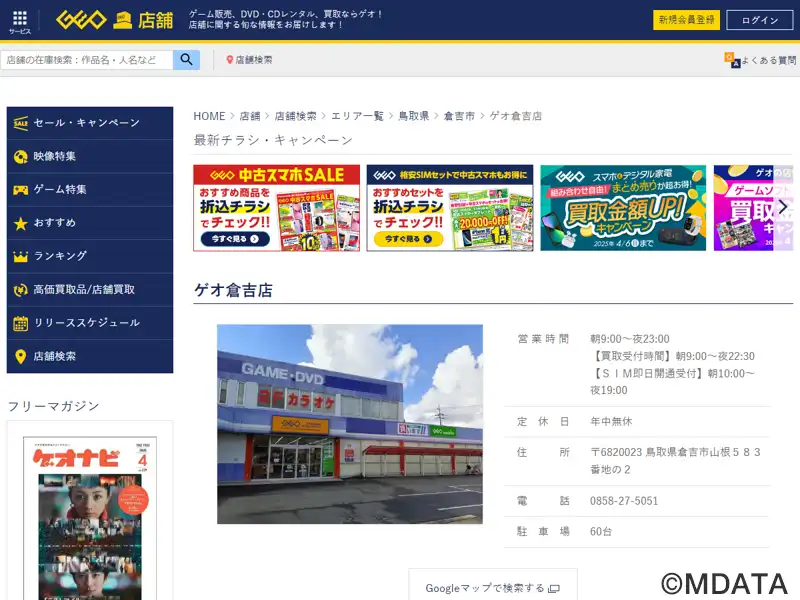
Task: Open ゲームソフト買取 campaign banner
Action: (754, 208)
